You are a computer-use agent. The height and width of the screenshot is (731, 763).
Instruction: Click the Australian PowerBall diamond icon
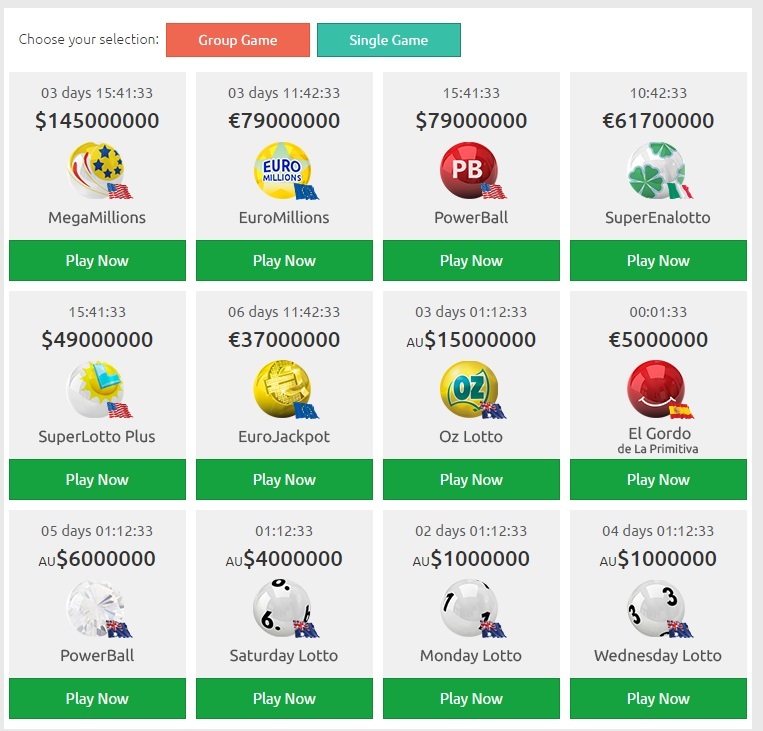click(97, 608)
